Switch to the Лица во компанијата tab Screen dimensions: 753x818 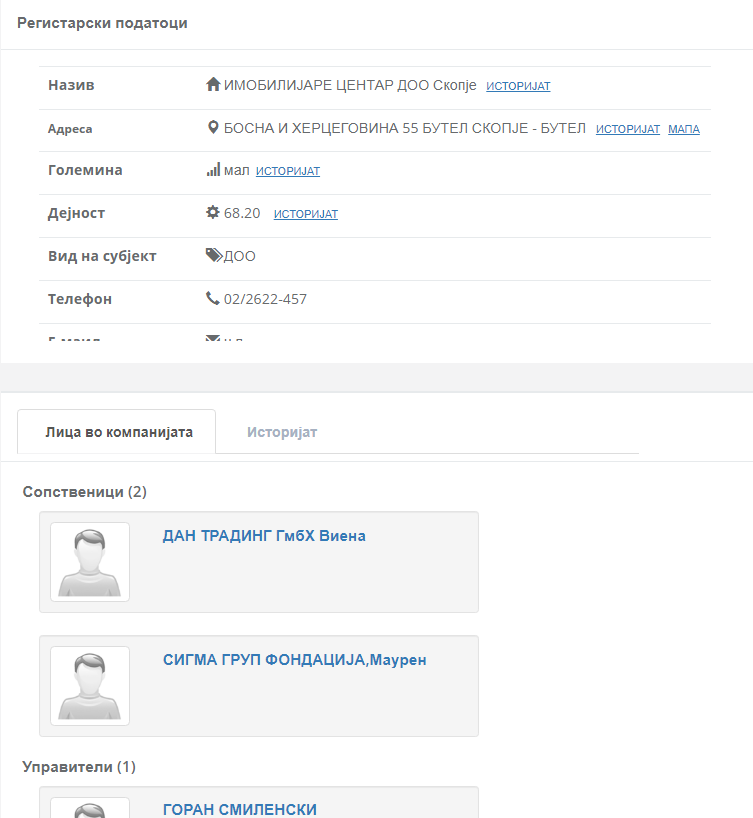click(x=116, y=432)
